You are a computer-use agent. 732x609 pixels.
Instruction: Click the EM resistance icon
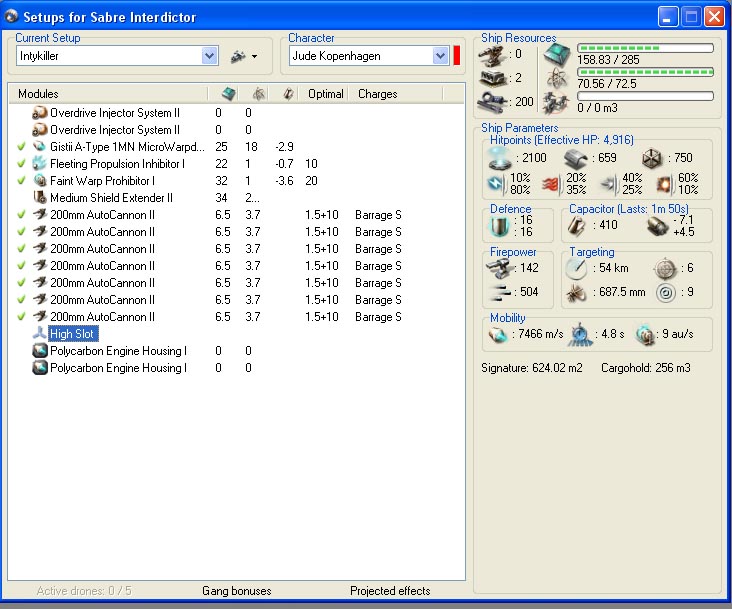[x=496, y=184]
